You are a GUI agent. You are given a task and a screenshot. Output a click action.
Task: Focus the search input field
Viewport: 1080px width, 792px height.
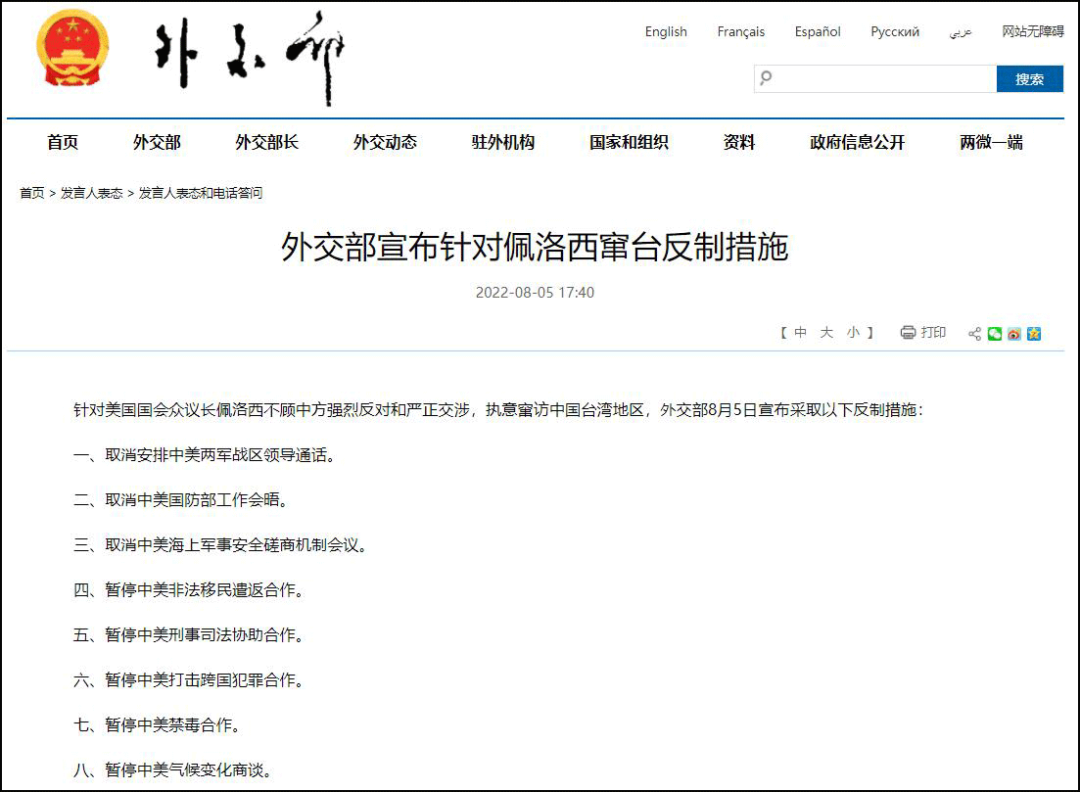[875, 79]
